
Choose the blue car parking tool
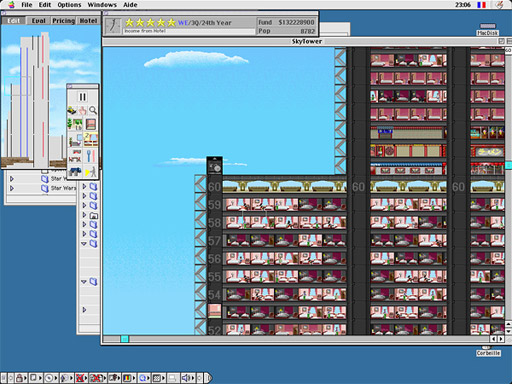(x=75, y=171)
